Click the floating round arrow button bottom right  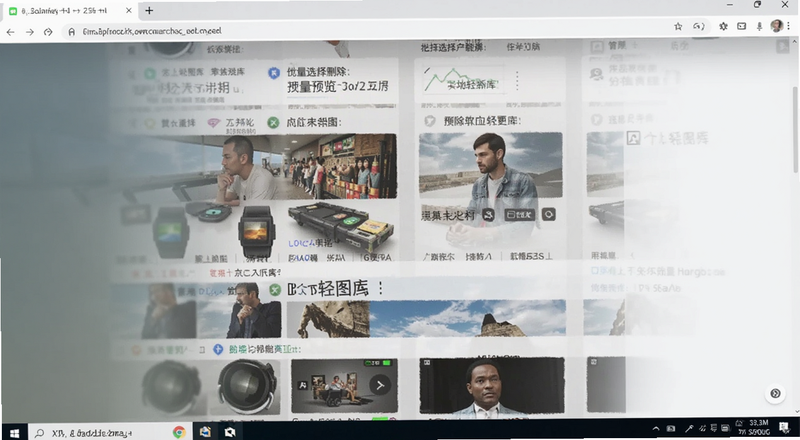[775, 393]
